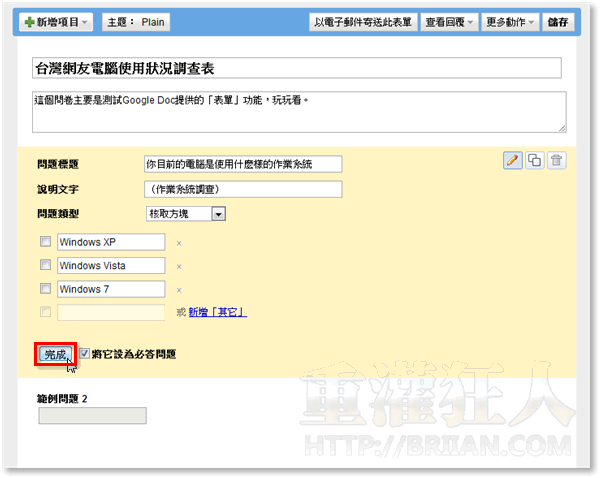Click the 新增「其它」 link
This screenshot has width=600, height=478.
[218, 312]
